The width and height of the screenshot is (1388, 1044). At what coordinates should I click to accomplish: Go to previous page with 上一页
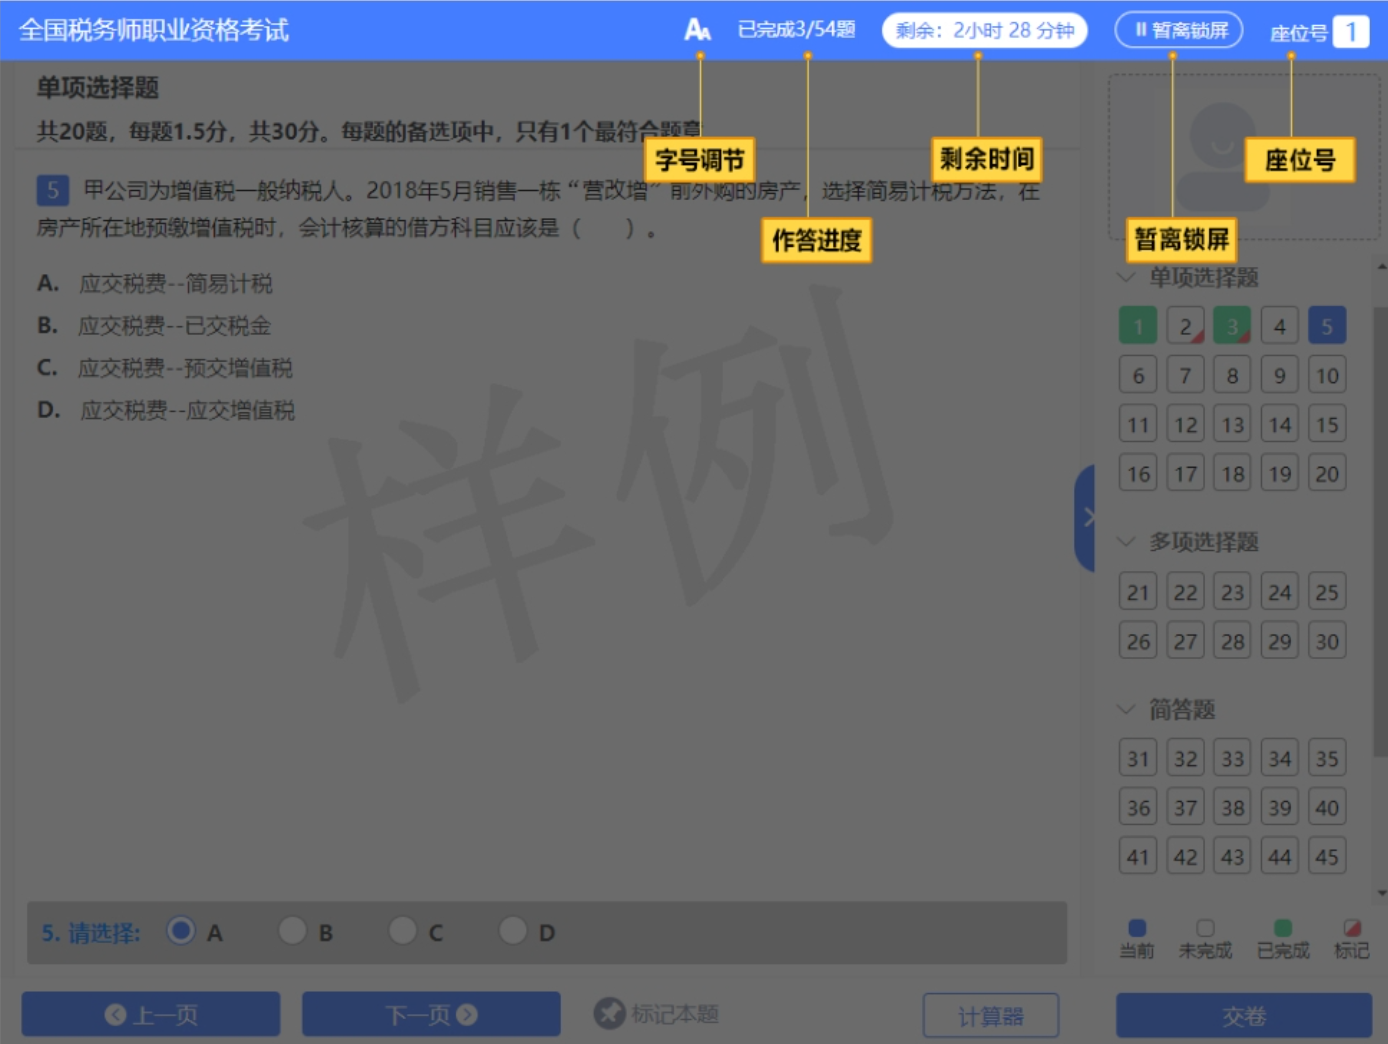point(151,1015)
